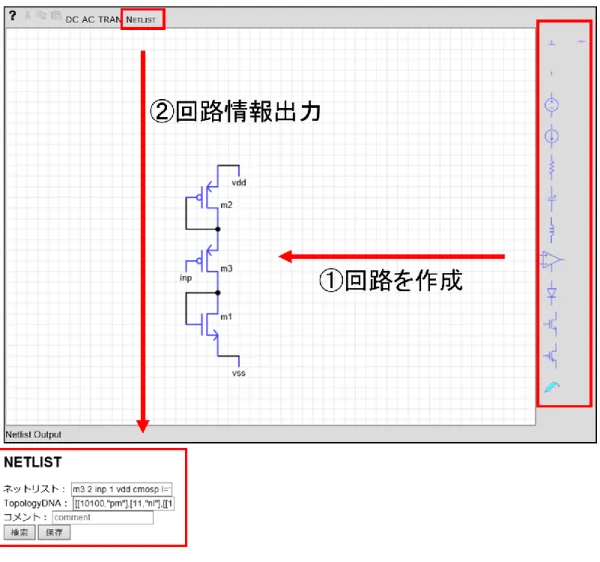Click the greyed-out paste icon in toolbar
Viewport: 600px width, 562px height.
pyautogui.click(x=56, y=16)
